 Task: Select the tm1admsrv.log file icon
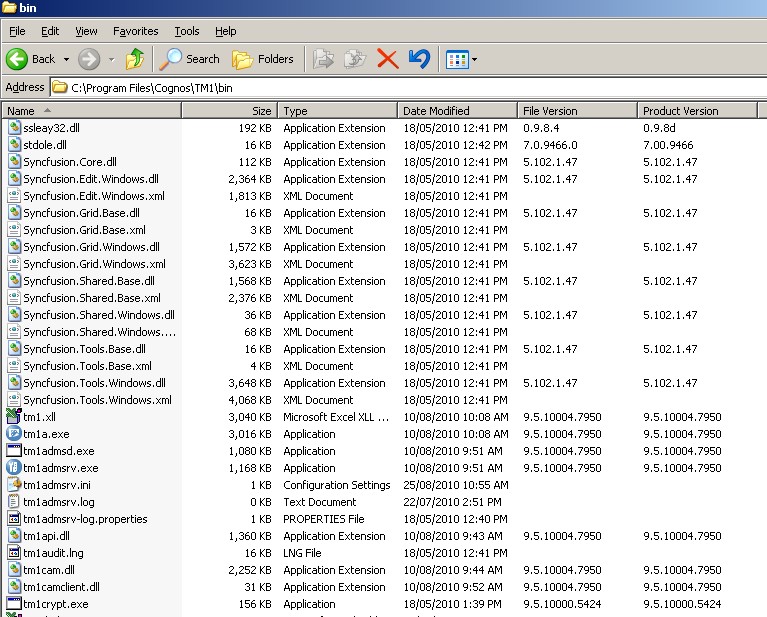[x=14, y=502]
